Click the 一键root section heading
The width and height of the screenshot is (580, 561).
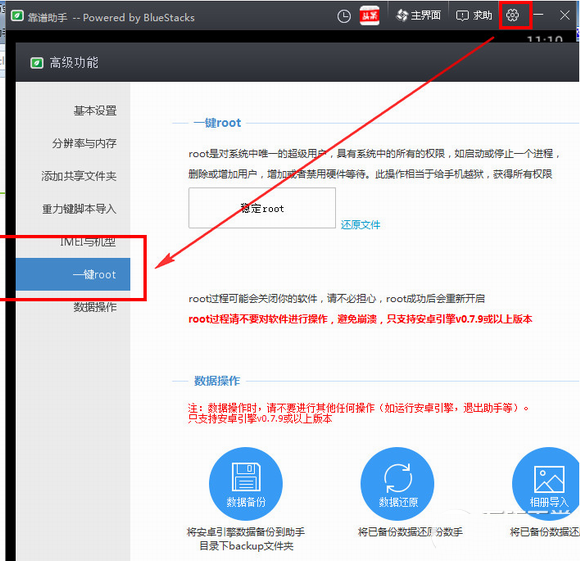(218, 123)
